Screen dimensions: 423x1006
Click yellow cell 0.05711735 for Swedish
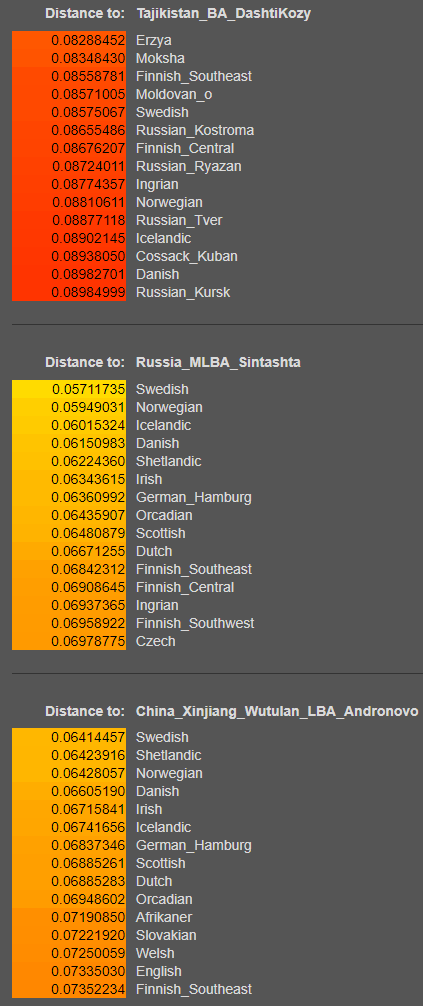[x=69, y=389]
